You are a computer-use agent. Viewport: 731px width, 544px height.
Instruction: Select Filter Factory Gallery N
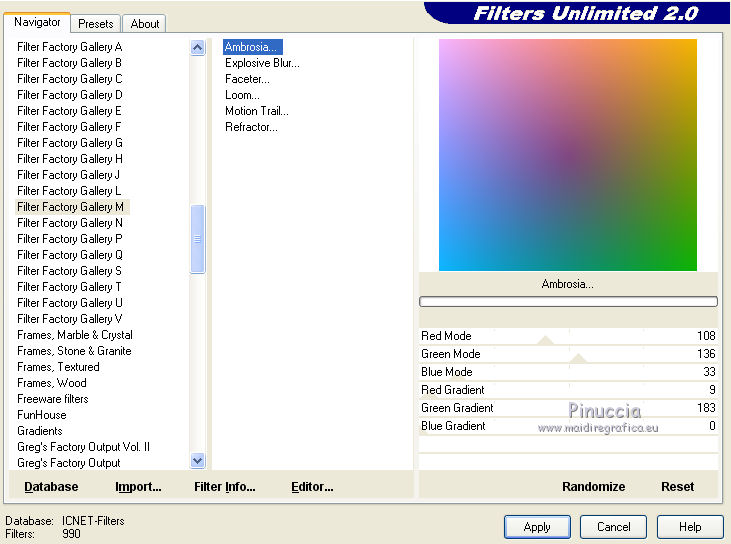70,223
